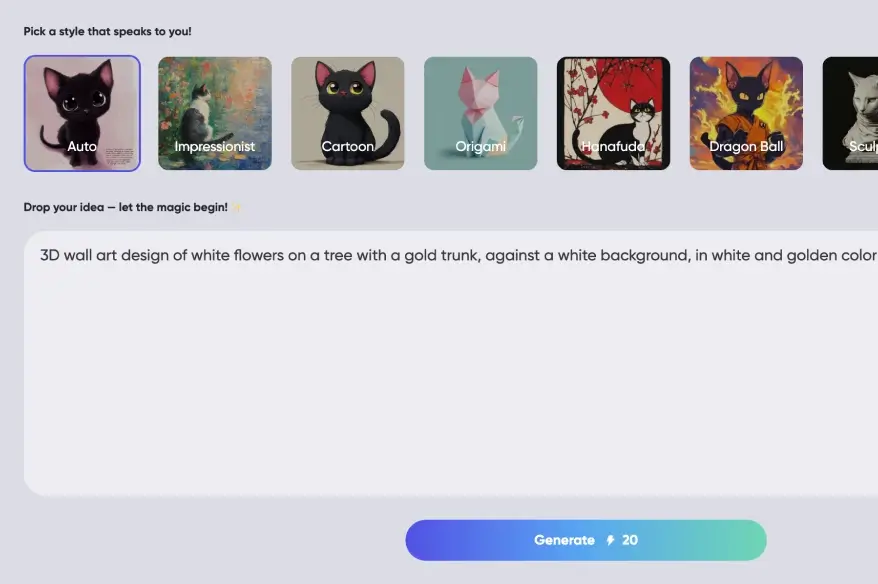
Task: Choose the Impressionist painting style
Action: [x=215, y=113]
